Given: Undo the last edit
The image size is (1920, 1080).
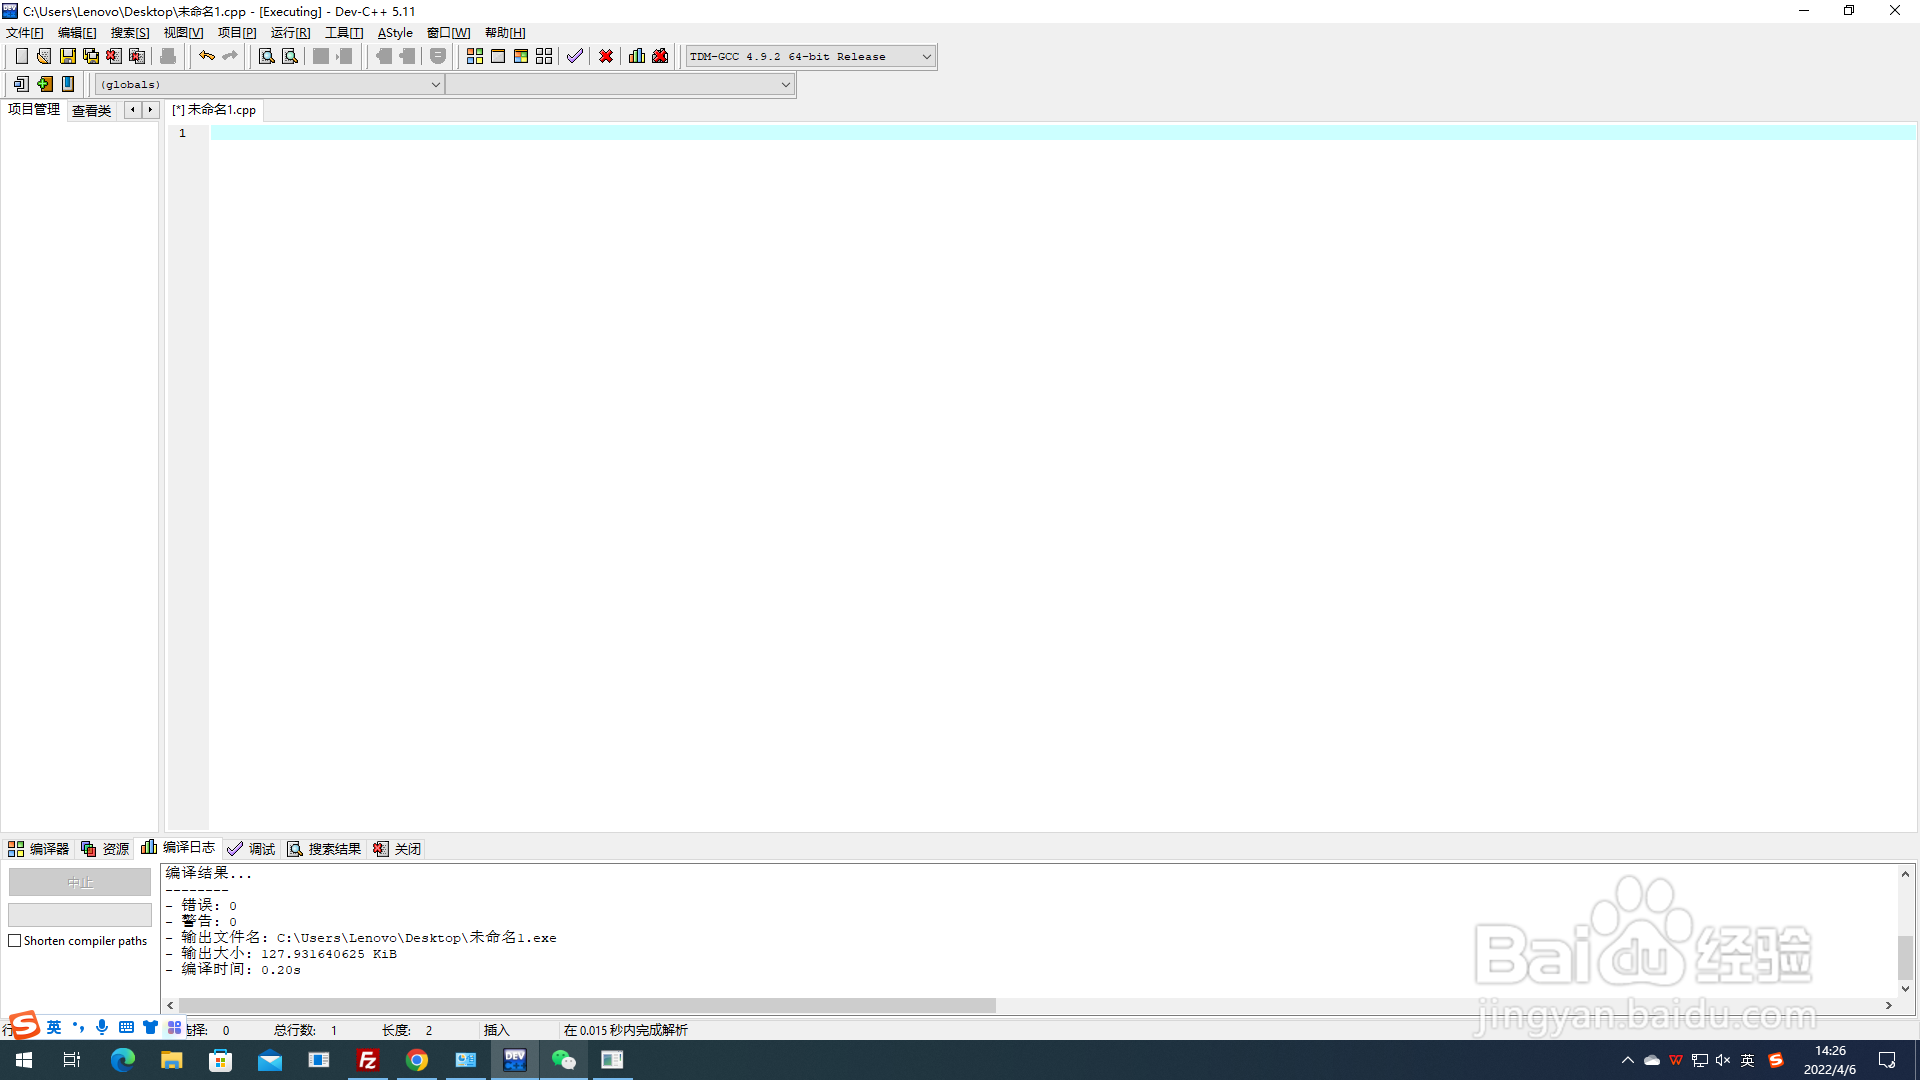Looking at the screenshot, I should click(x=207, y=56).
